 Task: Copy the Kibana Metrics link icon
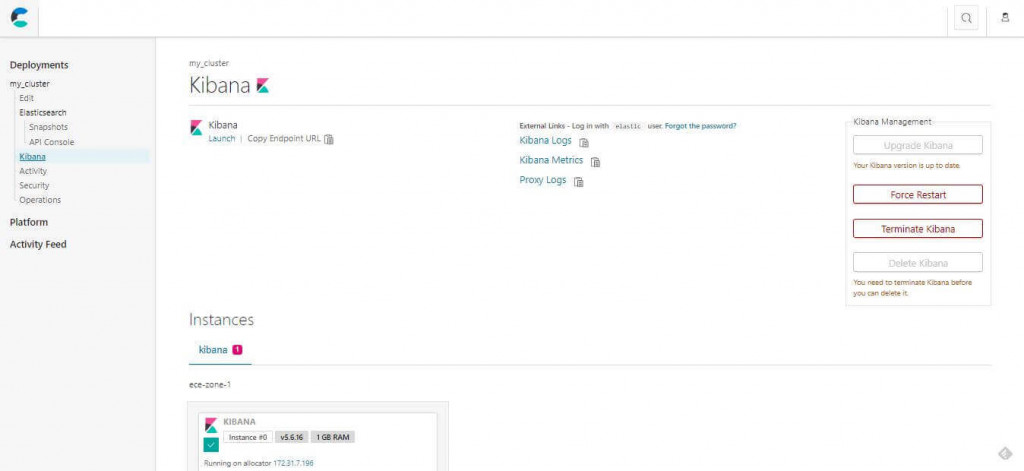595,162
